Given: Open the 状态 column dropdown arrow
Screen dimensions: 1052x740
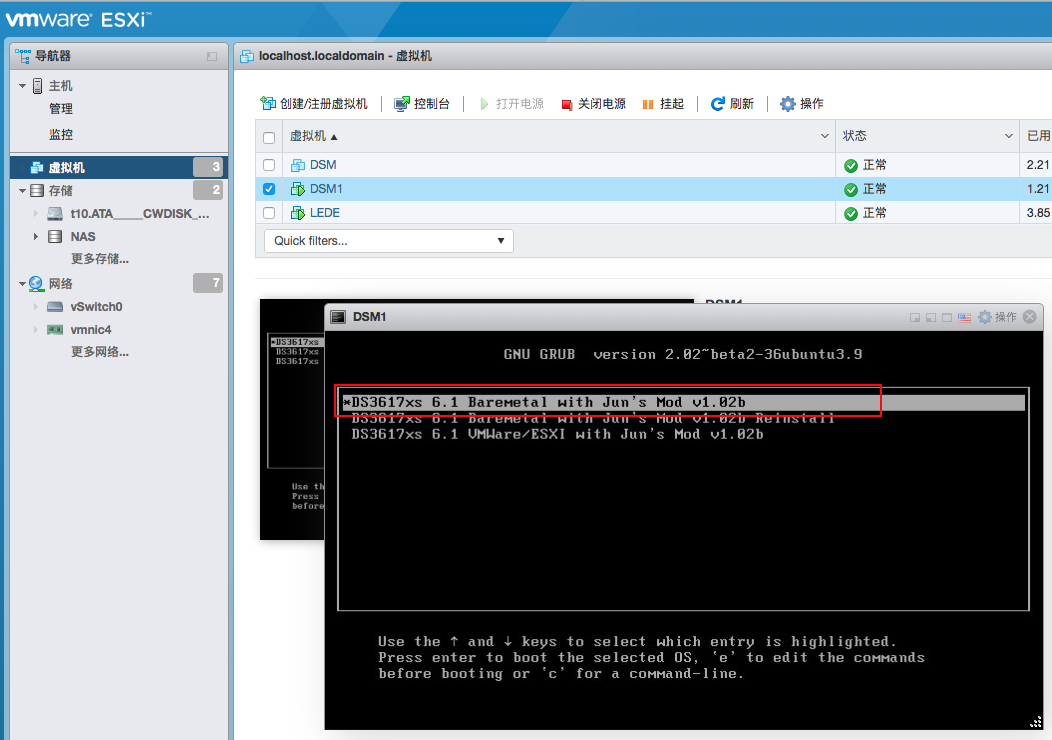Looking at the screenshot, I should [x=1008, y=136].
